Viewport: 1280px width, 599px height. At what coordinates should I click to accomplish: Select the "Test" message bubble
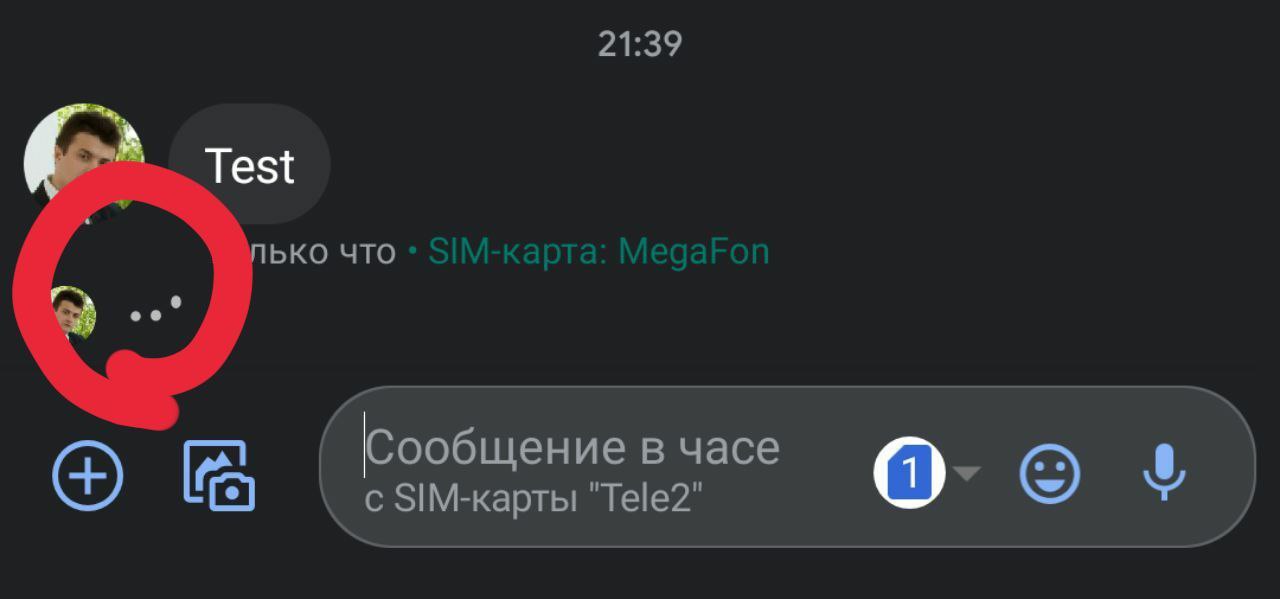point(249,165)
